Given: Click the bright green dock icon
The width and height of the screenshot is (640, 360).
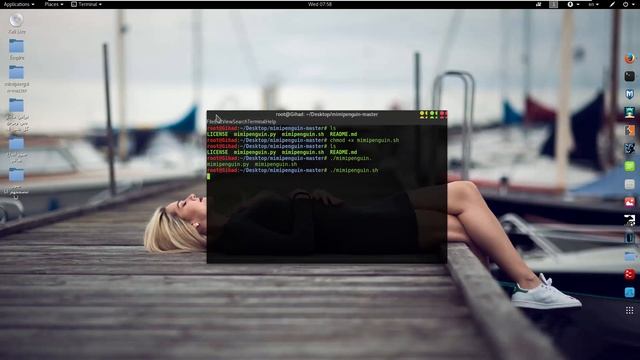Looking at the screenshot, I should (629, 166).
